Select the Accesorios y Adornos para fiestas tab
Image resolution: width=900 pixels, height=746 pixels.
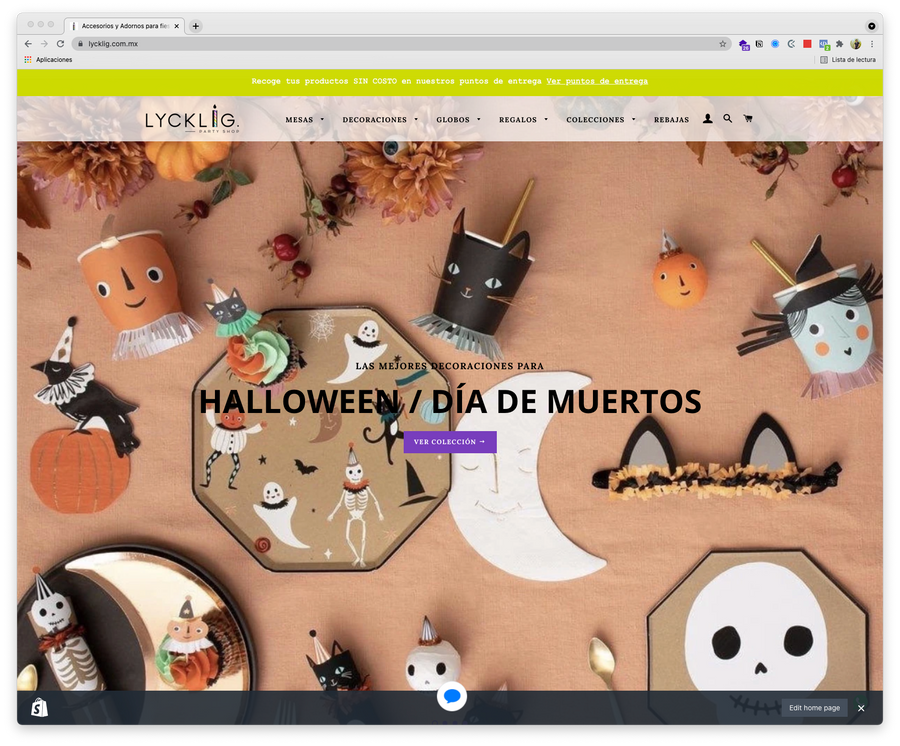tap(124, 26)
